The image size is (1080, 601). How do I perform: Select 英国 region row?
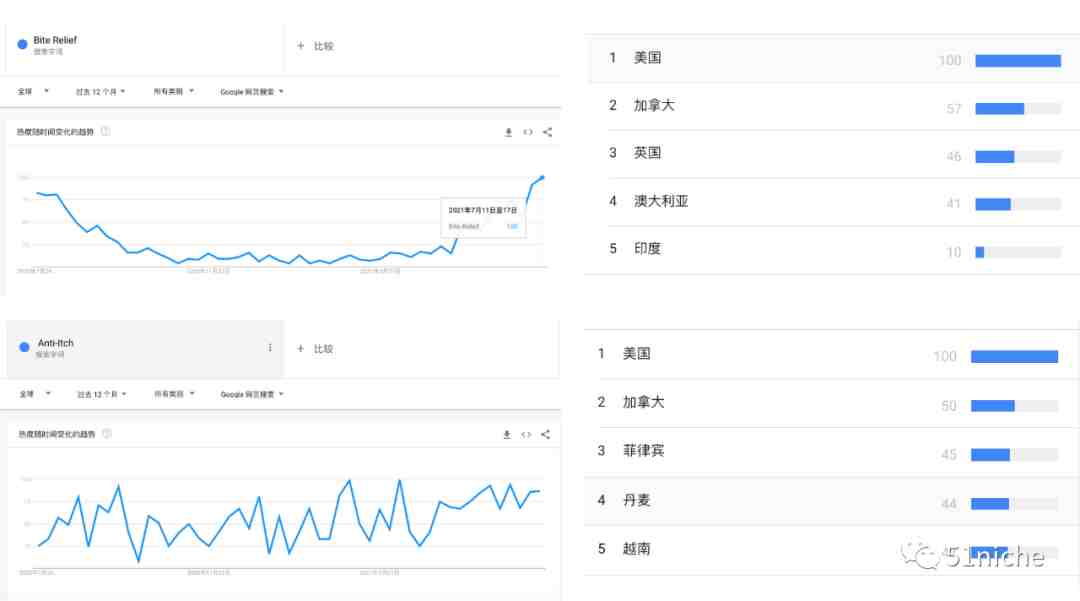[833, 154]
